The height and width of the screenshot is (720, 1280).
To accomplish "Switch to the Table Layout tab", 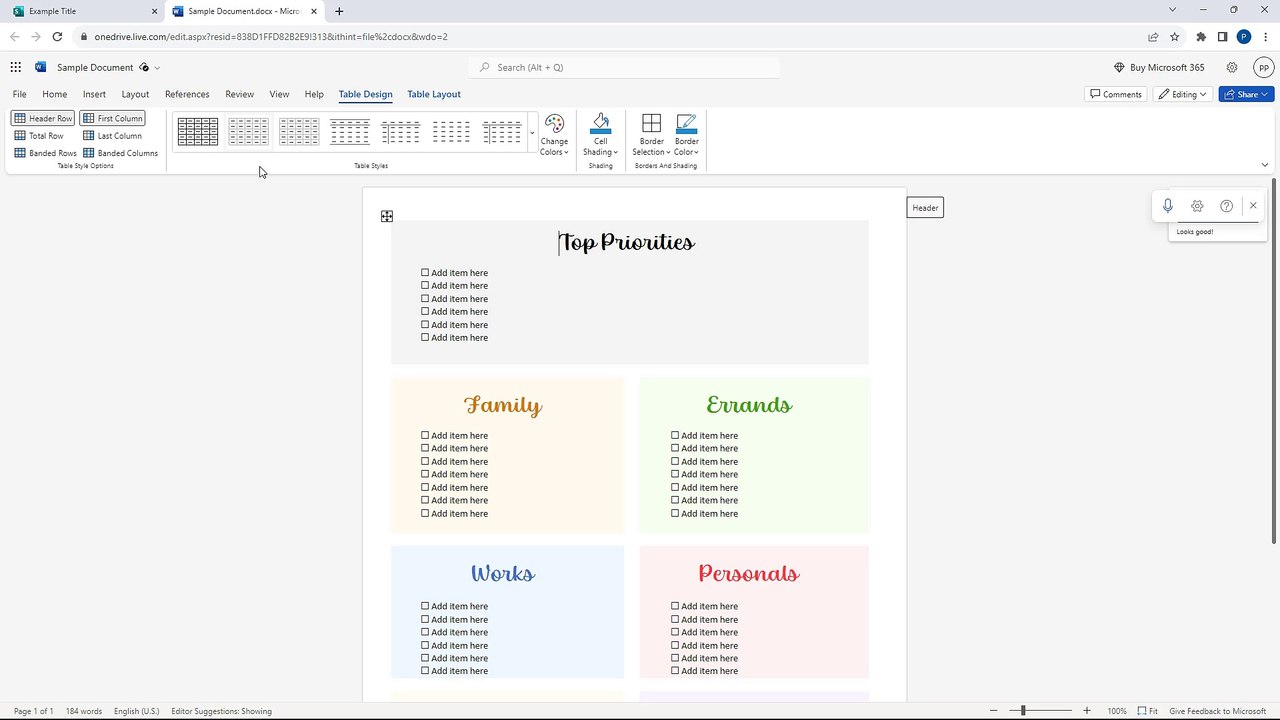I will click(x=434, y=94).
